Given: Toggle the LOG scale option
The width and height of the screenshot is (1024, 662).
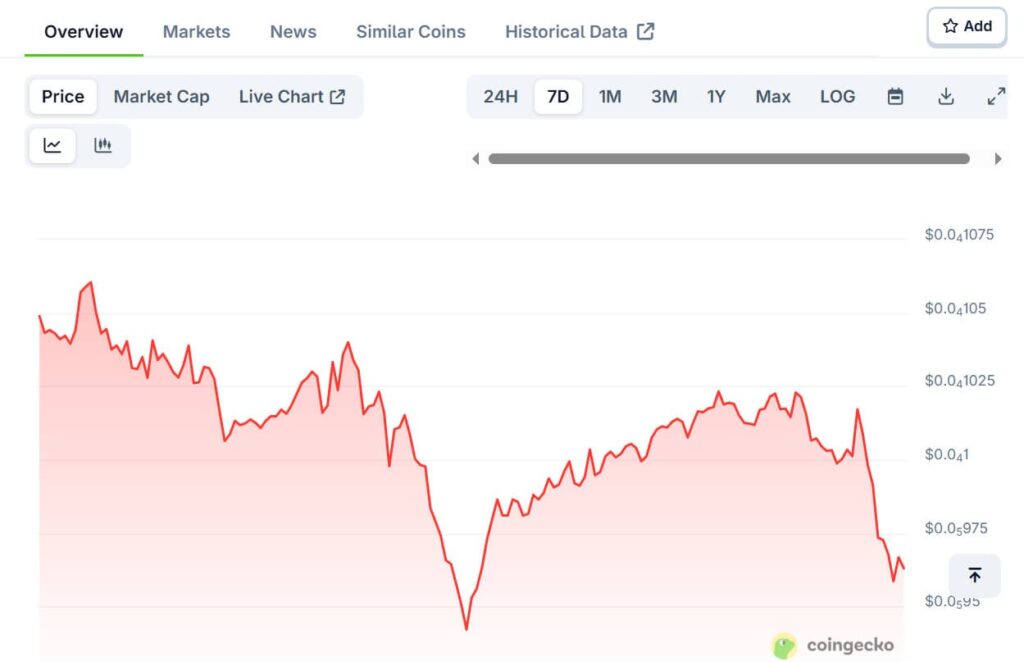Looking at the screenshot, I should (x=837, y=97).
